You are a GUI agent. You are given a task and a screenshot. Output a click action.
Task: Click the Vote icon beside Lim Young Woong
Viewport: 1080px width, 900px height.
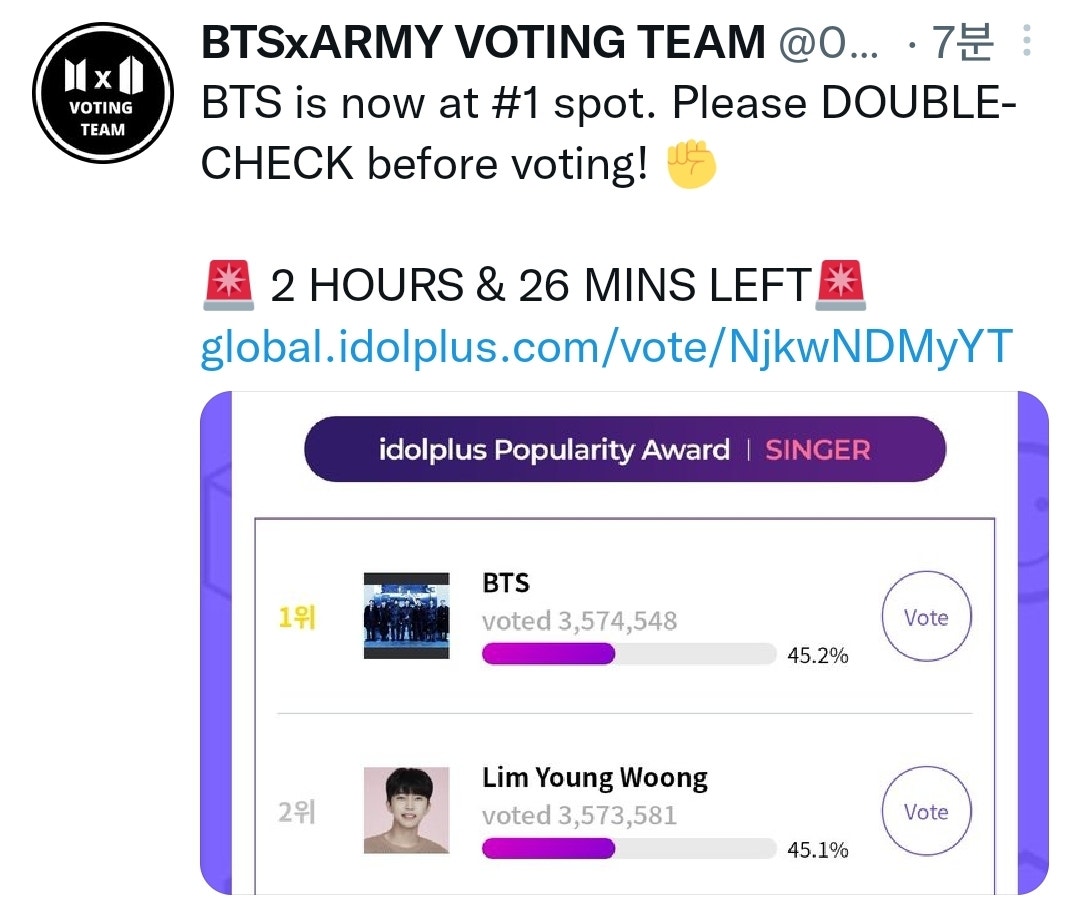coord(926,811)
